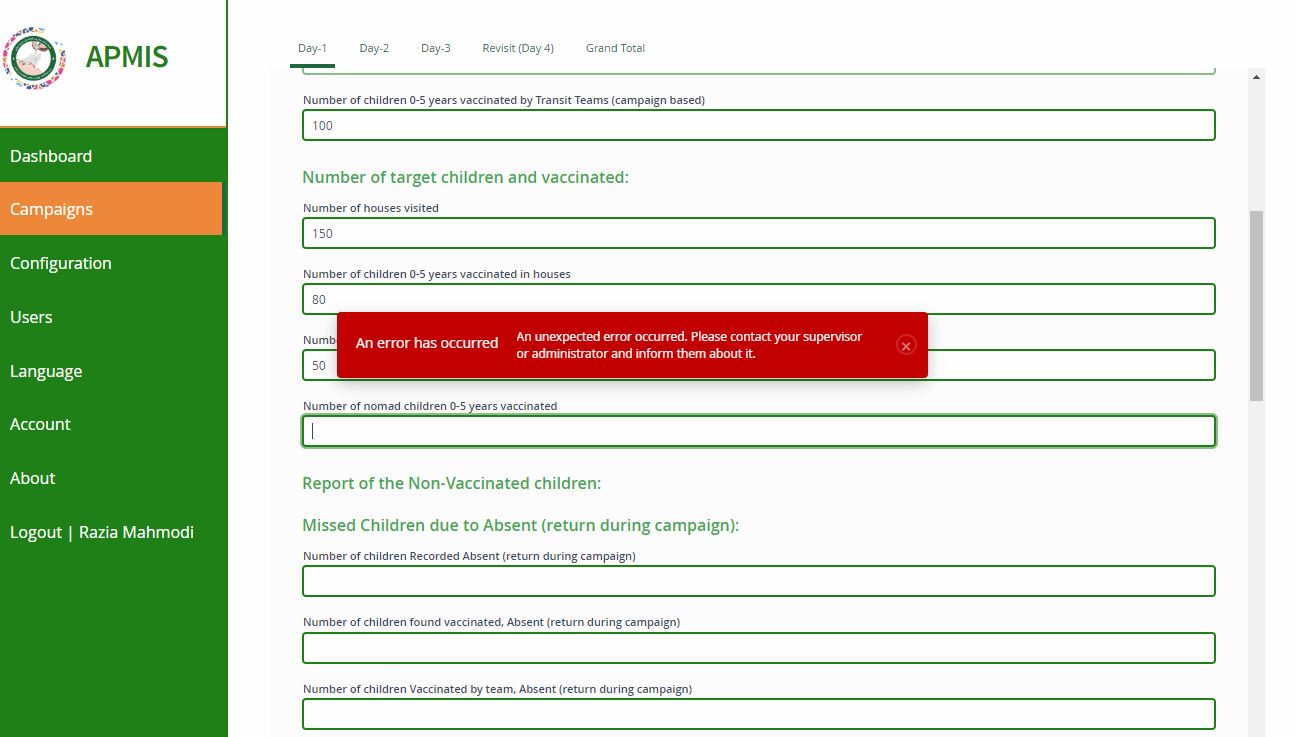Click the APMIS logo
1296x737 pixels.
36,58
